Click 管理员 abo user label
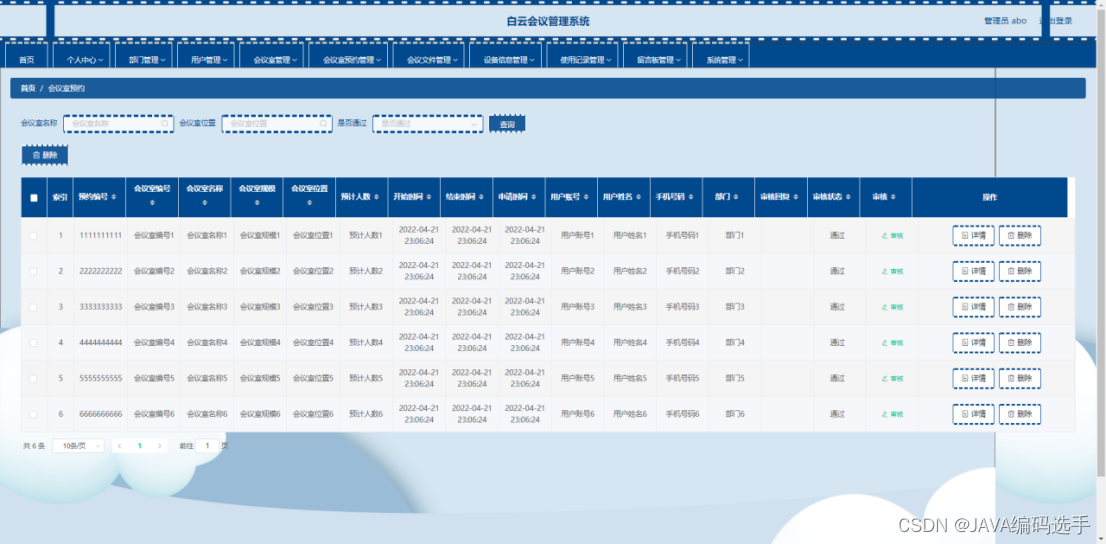Screen dimensions: 1106x544 [1005, 20]
